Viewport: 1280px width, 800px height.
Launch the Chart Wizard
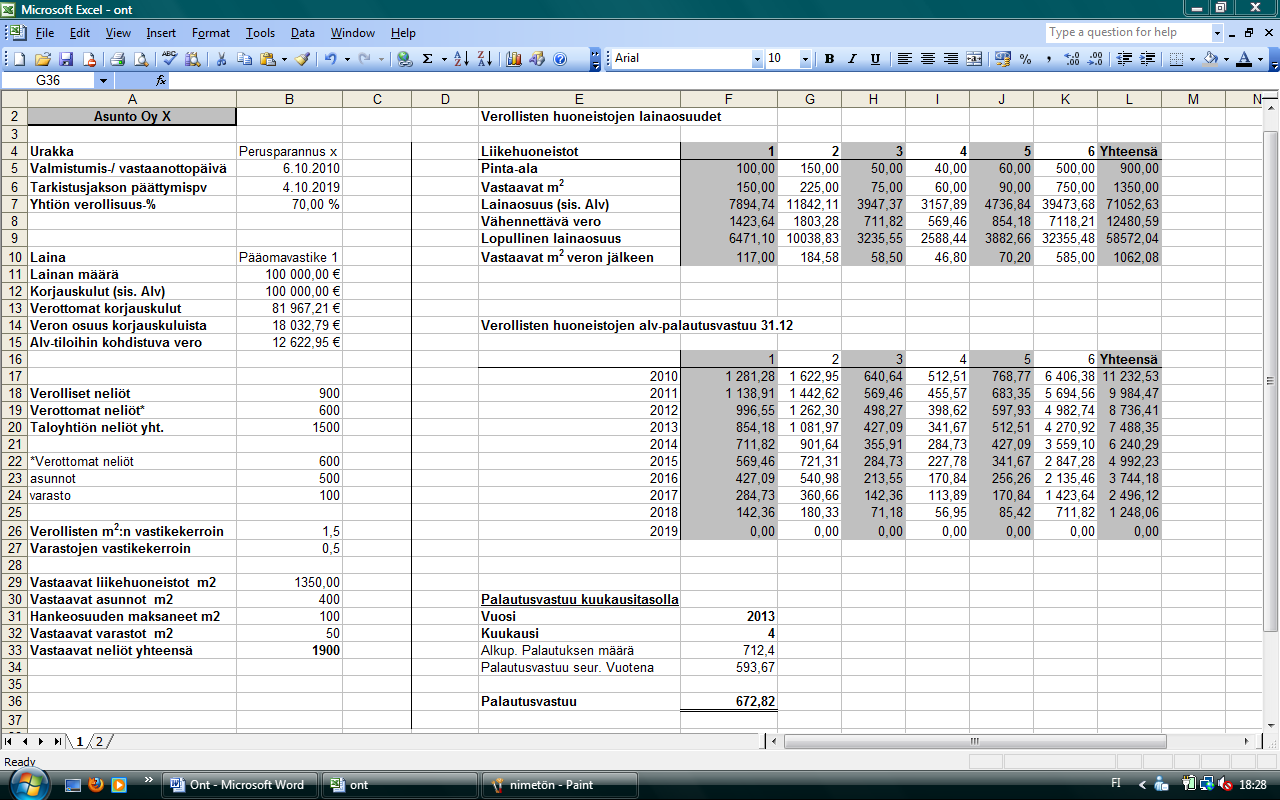click(514, 59)
